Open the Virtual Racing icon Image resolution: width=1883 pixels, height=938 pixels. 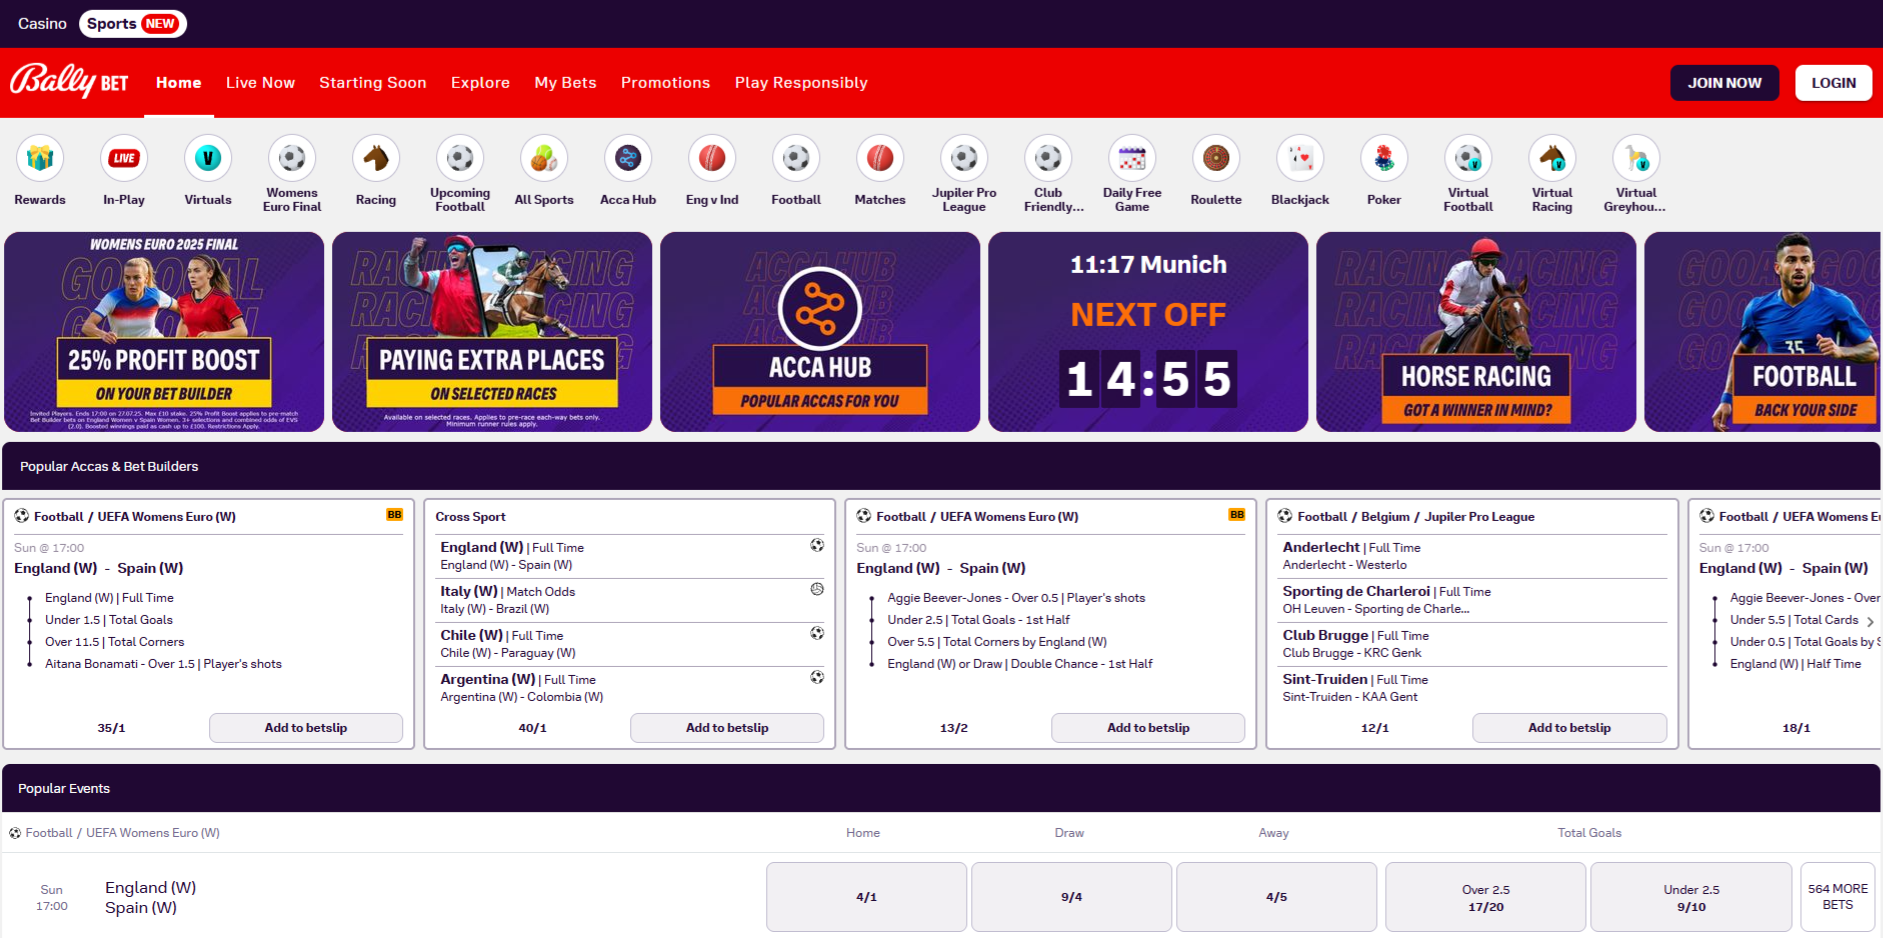pos(1552,158)
